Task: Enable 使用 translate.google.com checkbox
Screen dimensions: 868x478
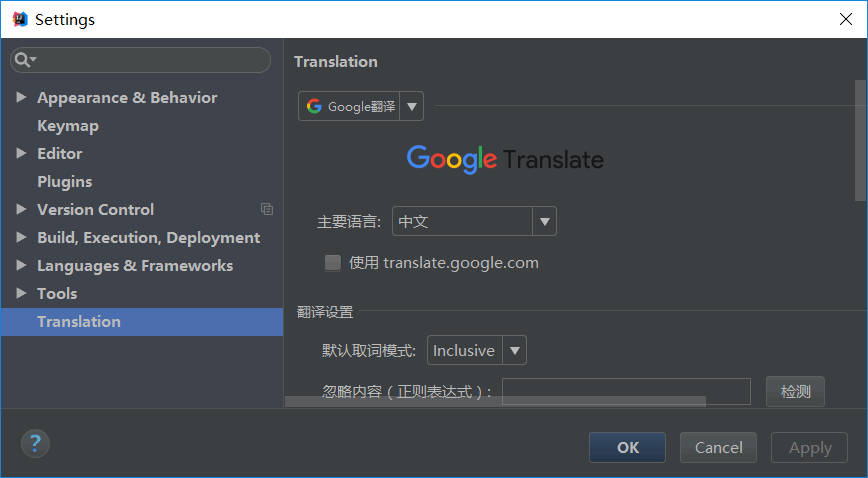Action: [x=333, y=263]
